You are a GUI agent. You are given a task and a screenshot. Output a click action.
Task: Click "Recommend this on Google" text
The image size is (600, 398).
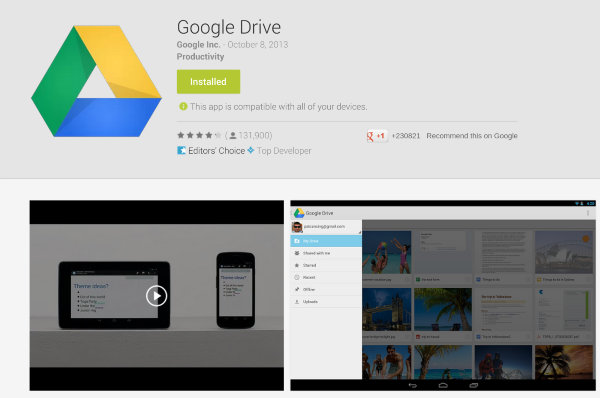pyautogui.click(x=472, y=136)
